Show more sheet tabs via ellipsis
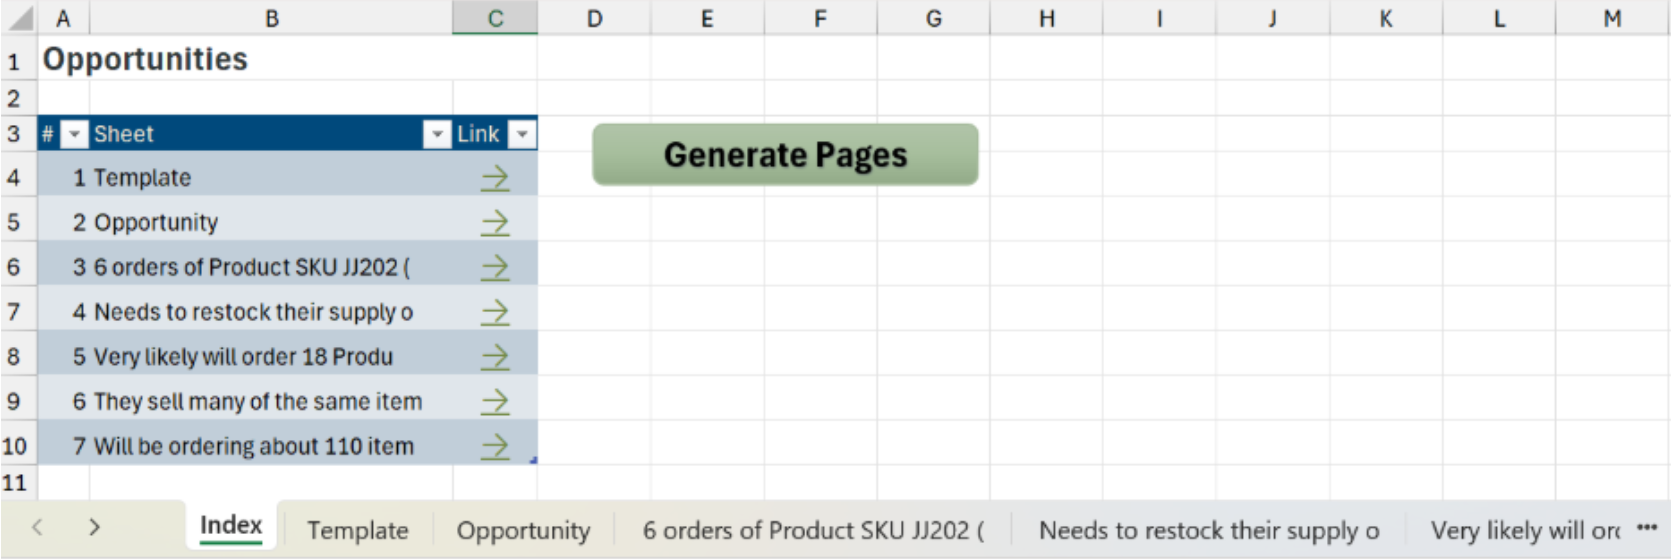The image size is (1671, 559). [1646, 528]
